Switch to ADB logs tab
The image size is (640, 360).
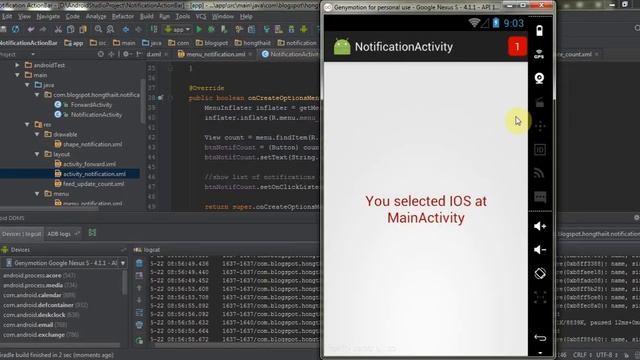(x=63, y=234)
